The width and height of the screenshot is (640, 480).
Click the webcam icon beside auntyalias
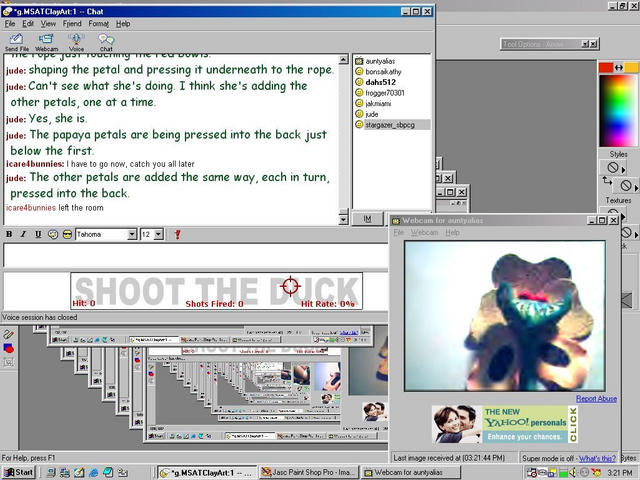pos(359,61)
